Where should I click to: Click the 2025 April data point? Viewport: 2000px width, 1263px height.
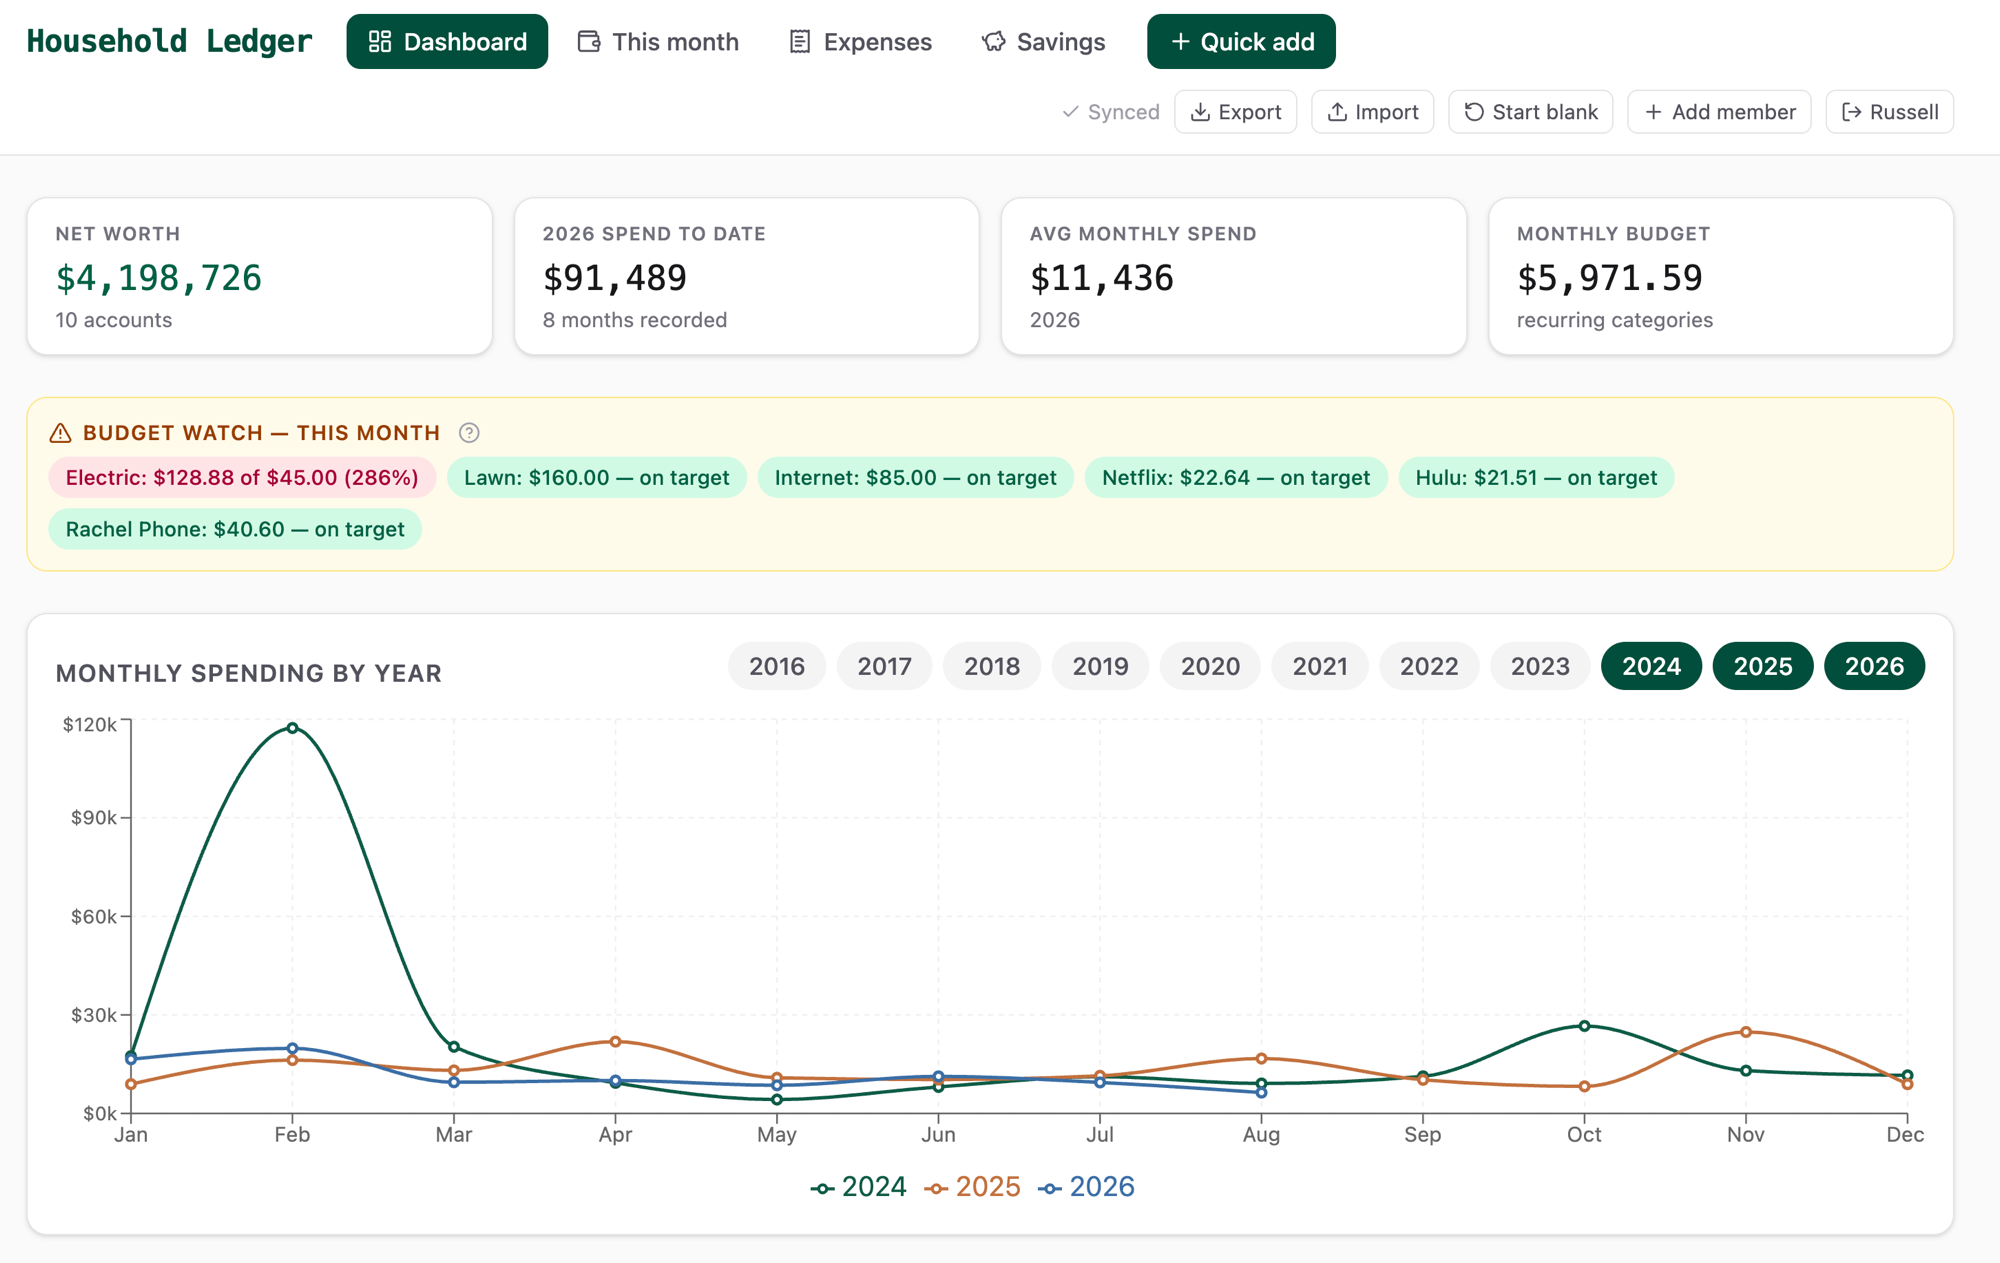(615, 1042)
